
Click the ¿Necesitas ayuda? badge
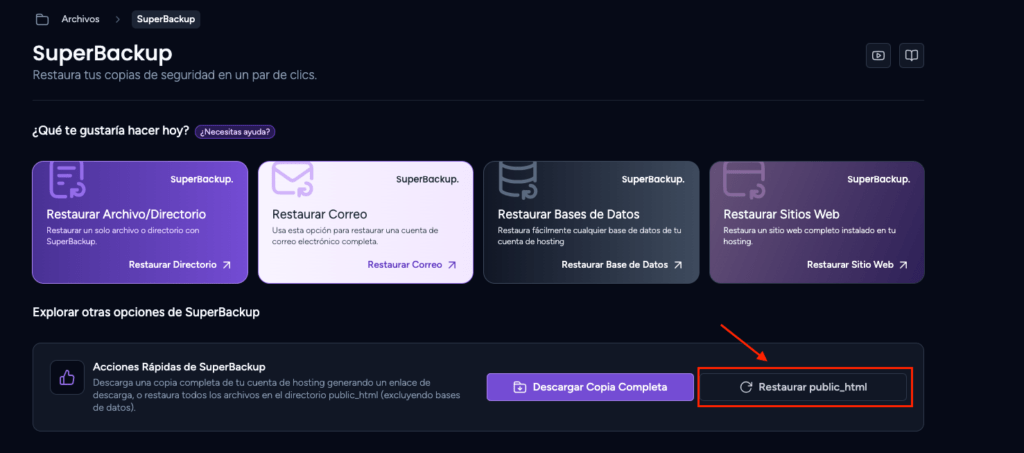coord(236,131)
